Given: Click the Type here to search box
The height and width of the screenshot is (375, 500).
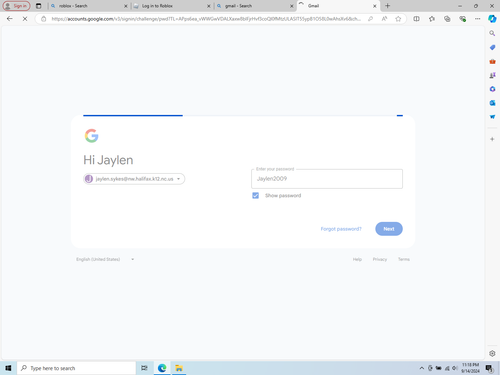Looking at the screenshot, I should pyautogui.click(x=76, y=368).
